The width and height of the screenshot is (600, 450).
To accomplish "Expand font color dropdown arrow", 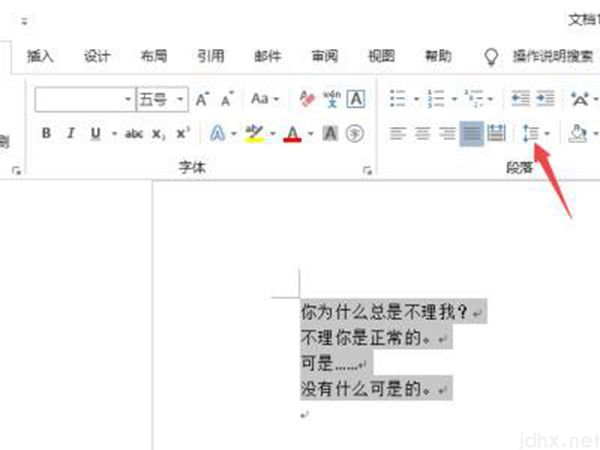I will [311, 134].
